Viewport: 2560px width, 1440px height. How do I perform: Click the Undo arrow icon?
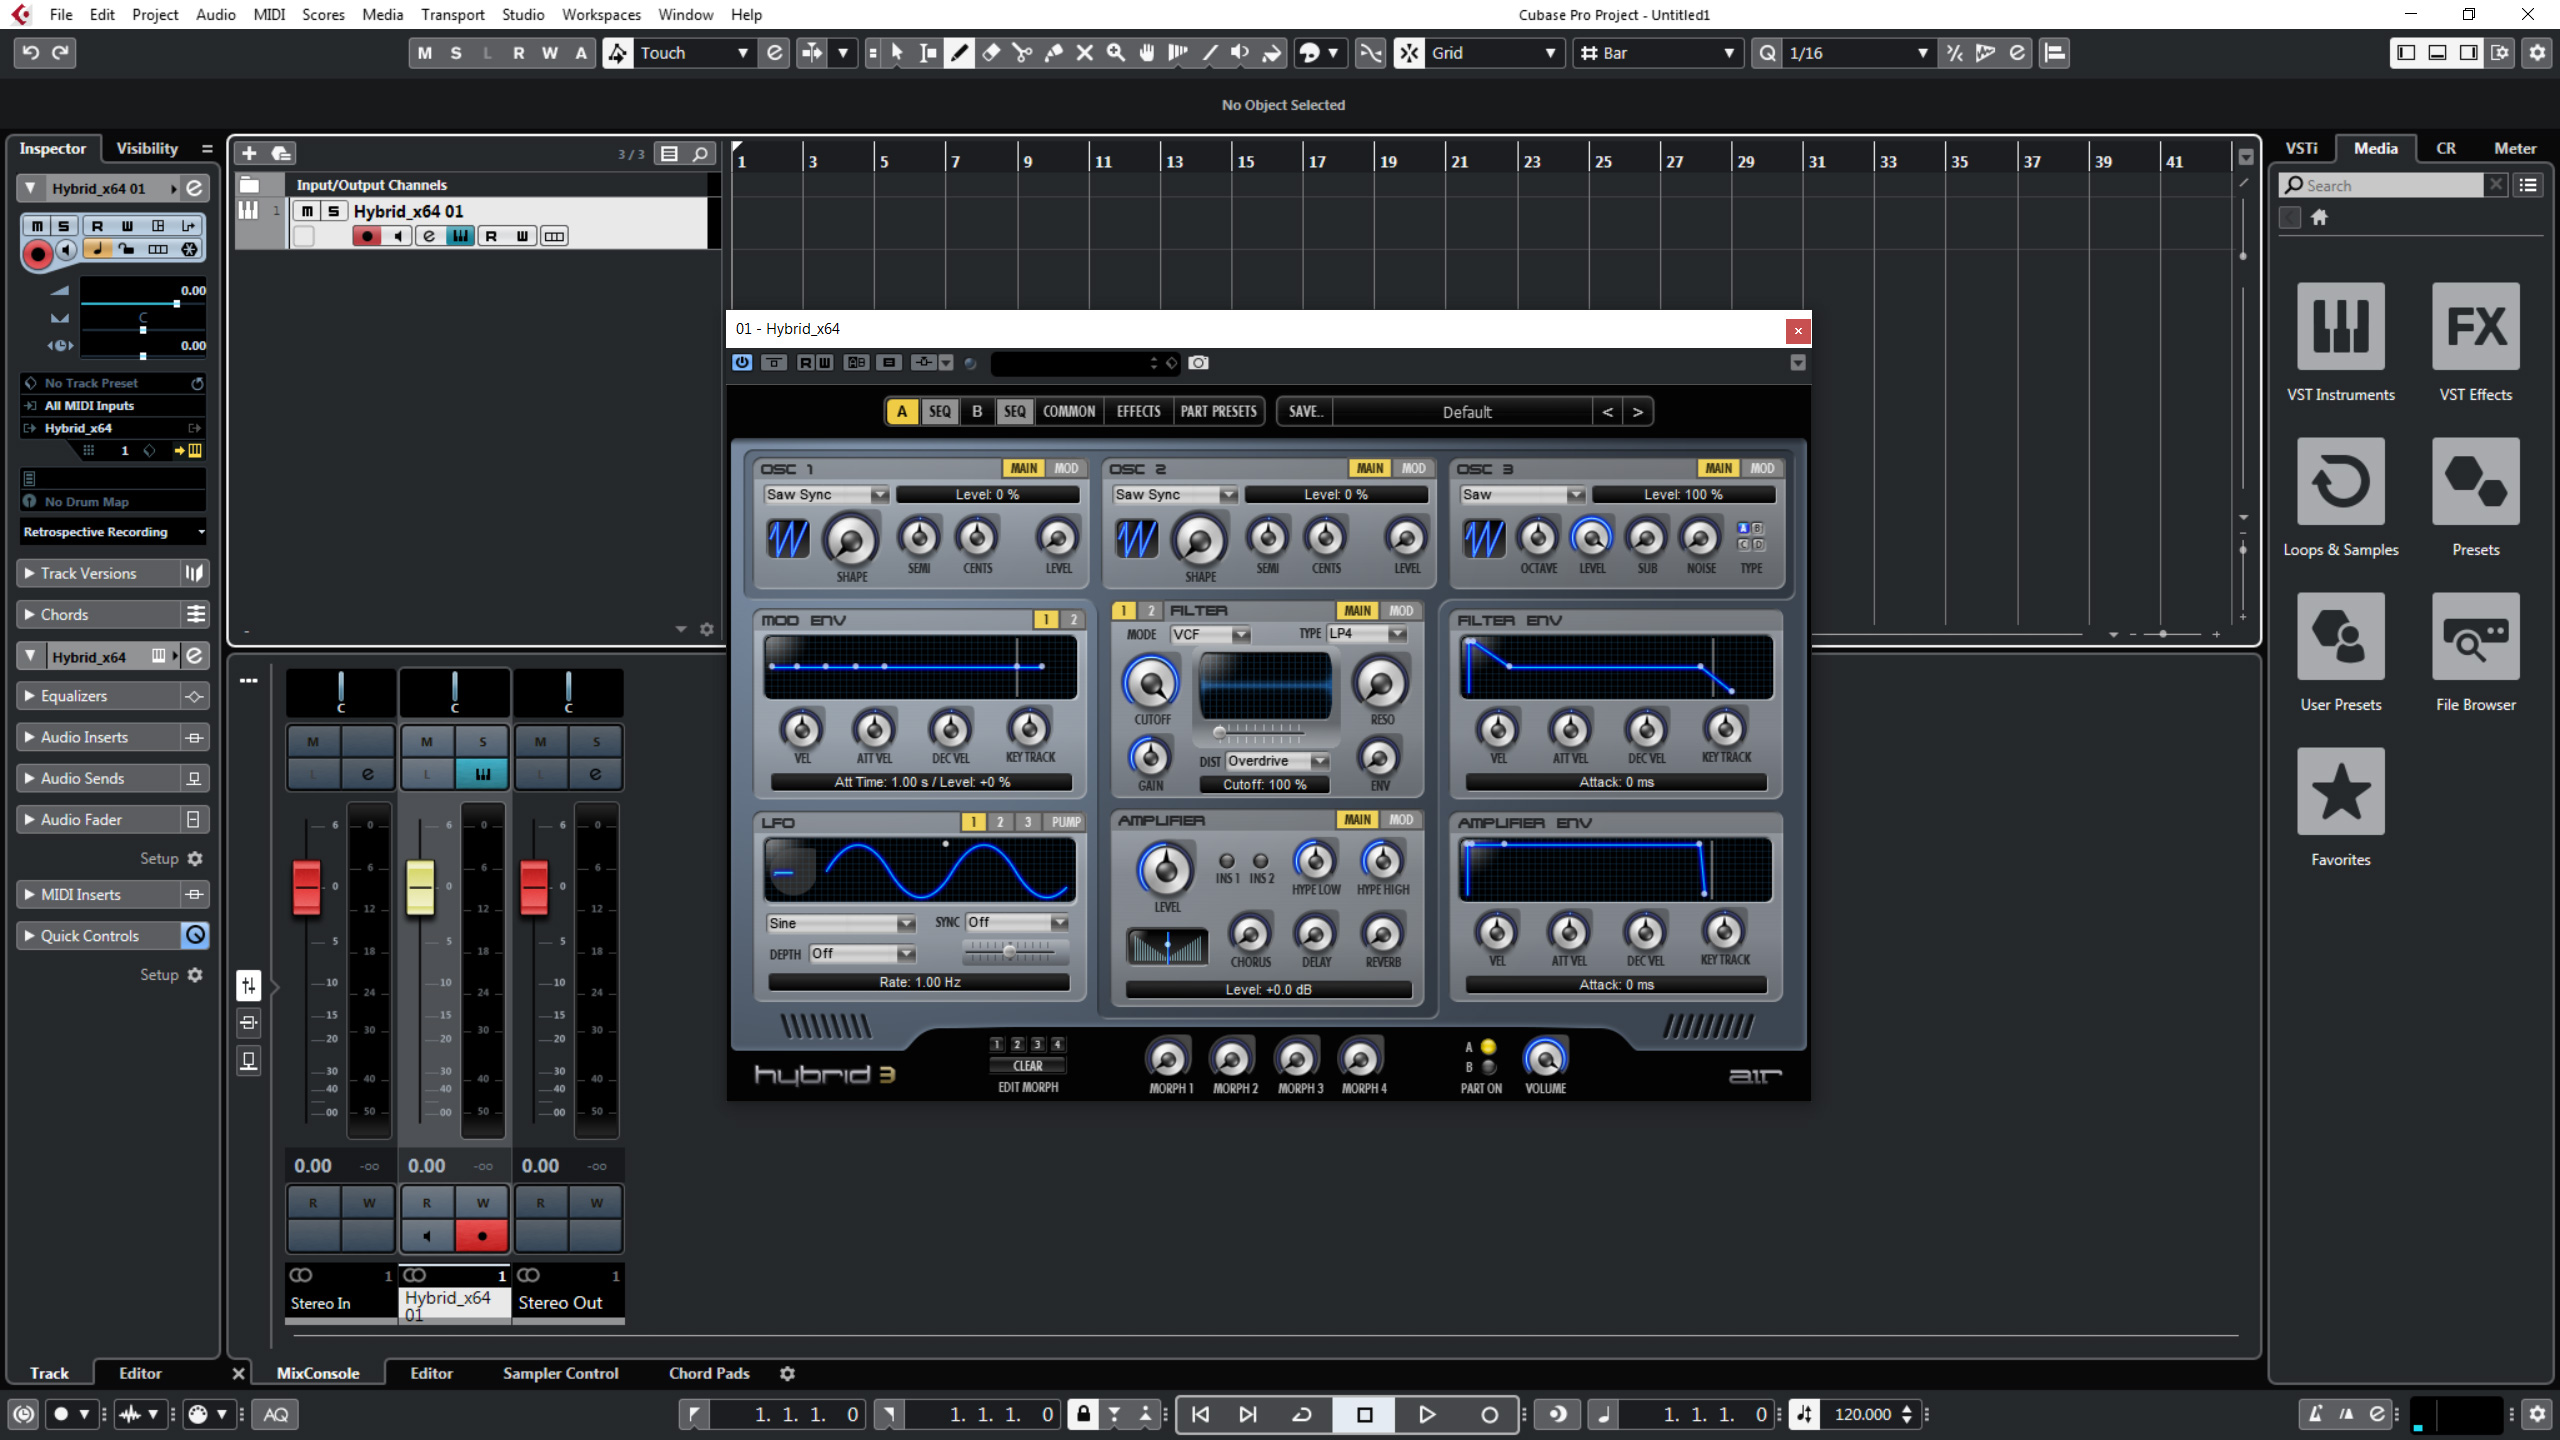pyautogui.click(x=31, y=53)
